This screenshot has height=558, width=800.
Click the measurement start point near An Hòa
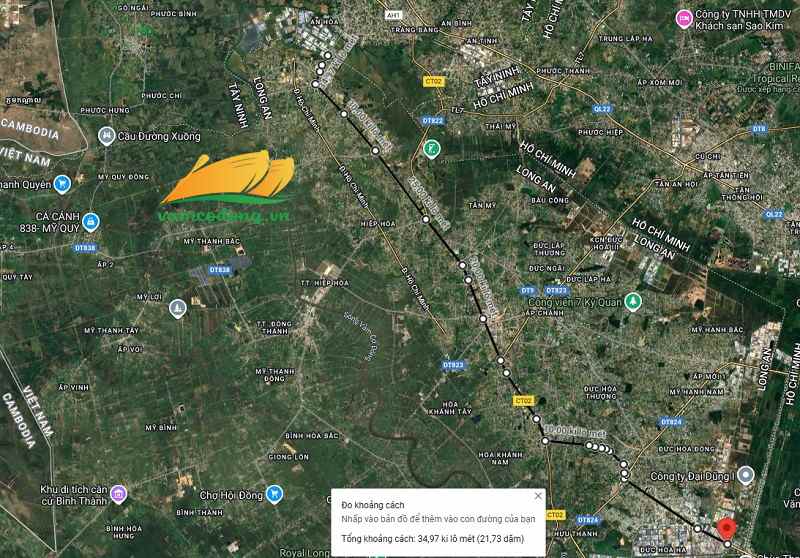[x=328, y=55]
